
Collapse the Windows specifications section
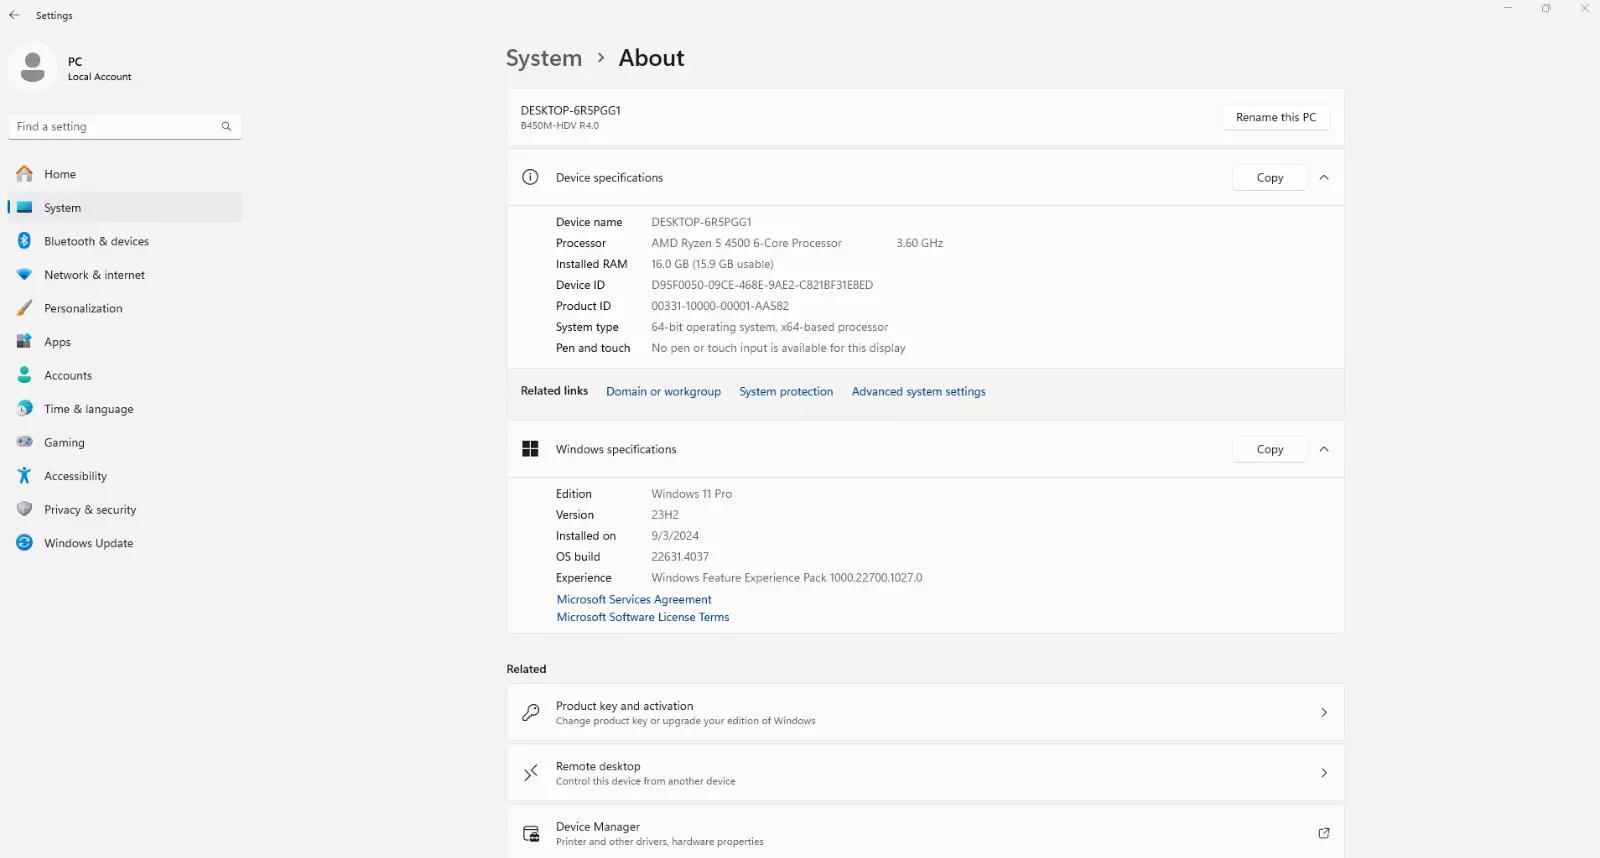tap(1324, 449)
